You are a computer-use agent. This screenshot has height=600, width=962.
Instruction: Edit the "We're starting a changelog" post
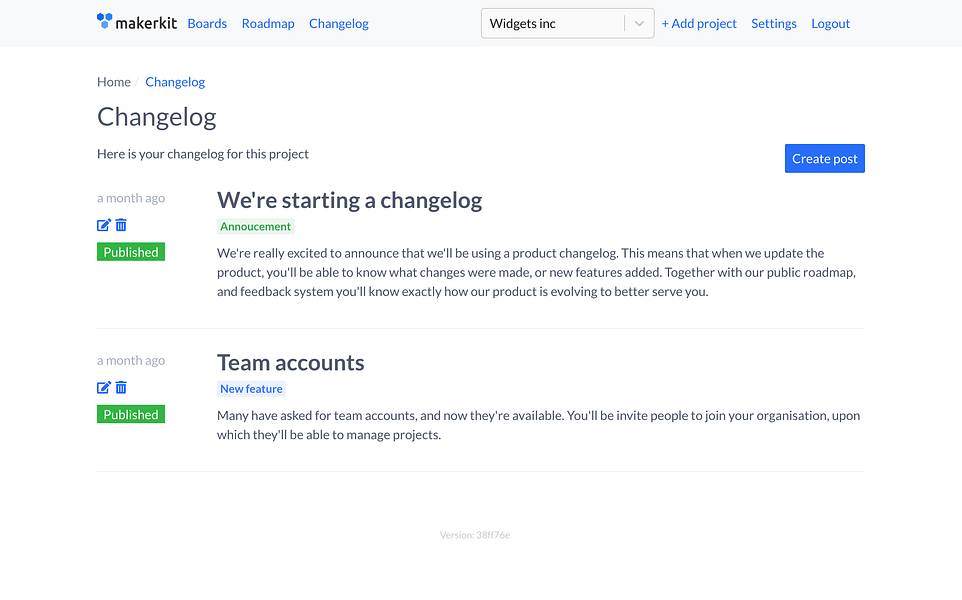(x=104, y=225)
